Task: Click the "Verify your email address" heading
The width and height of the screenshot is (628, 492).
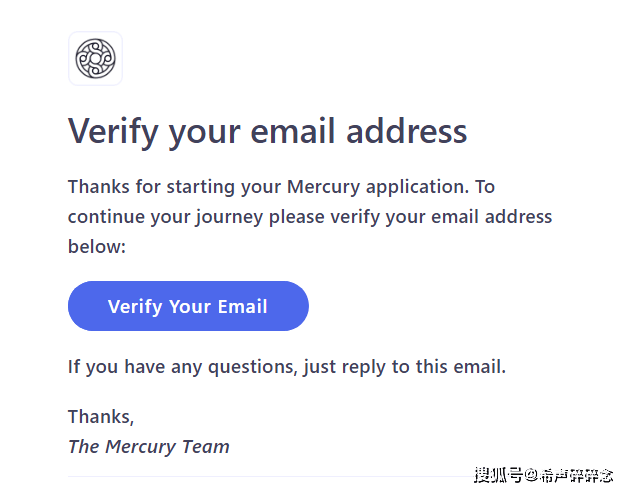Action: click(x=267, y=131)
